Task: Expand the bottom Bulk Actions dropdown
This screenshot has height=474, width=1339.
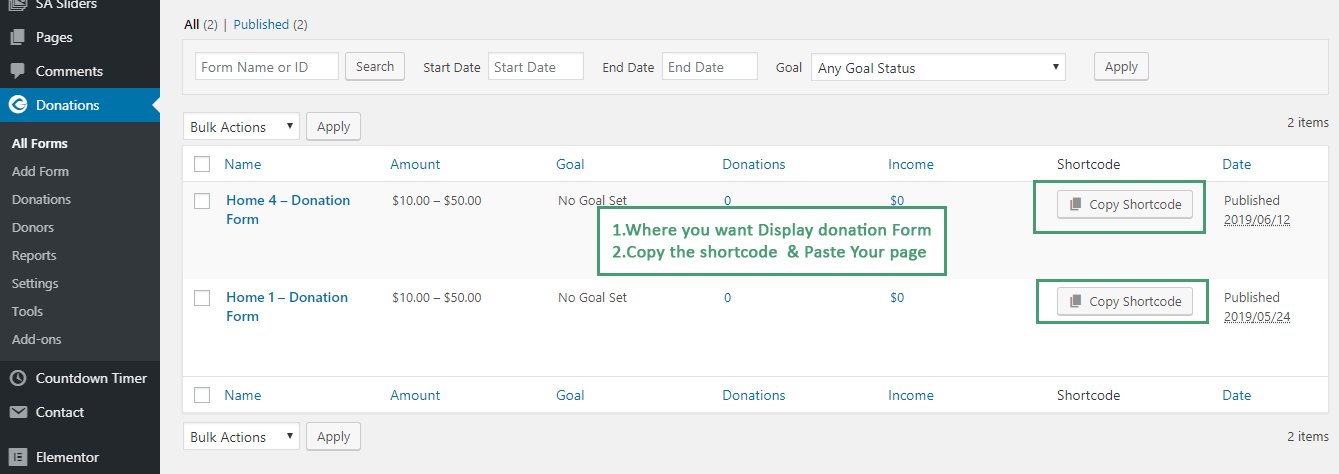Action: tap(241, 437)
